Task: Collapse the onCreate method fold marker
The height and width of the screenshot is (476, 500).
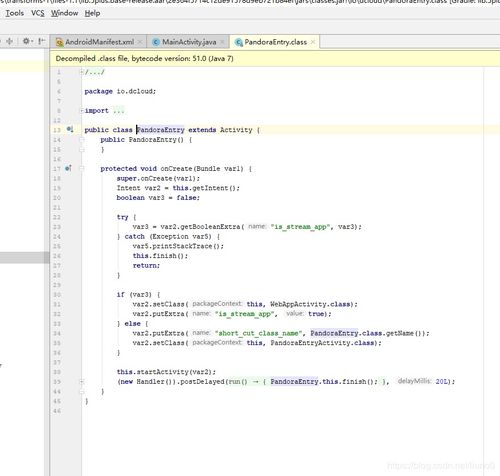Action: pos(82,169)
